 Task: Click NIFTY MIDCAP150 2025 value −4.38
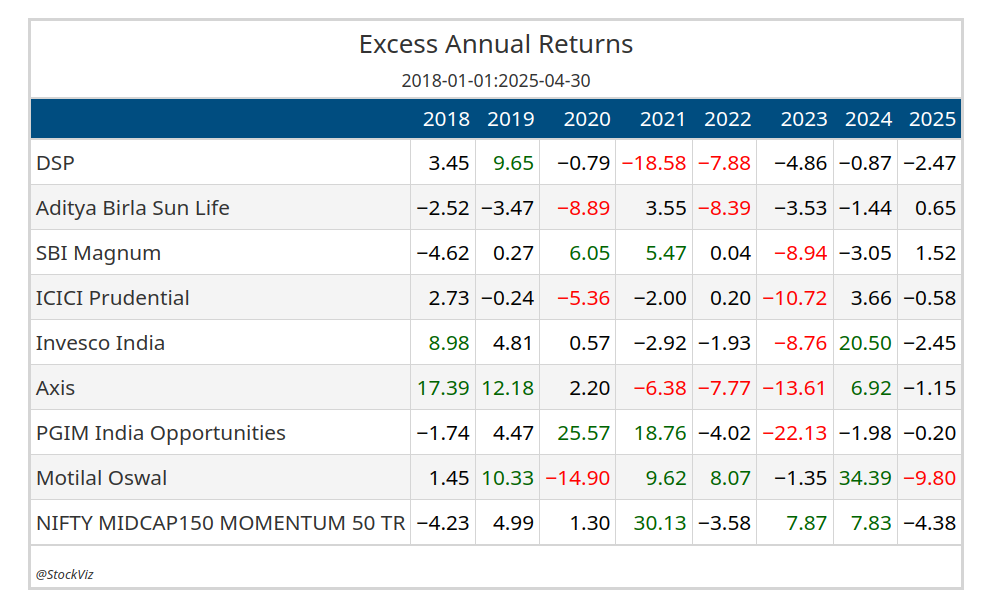[x=929, y=523]
